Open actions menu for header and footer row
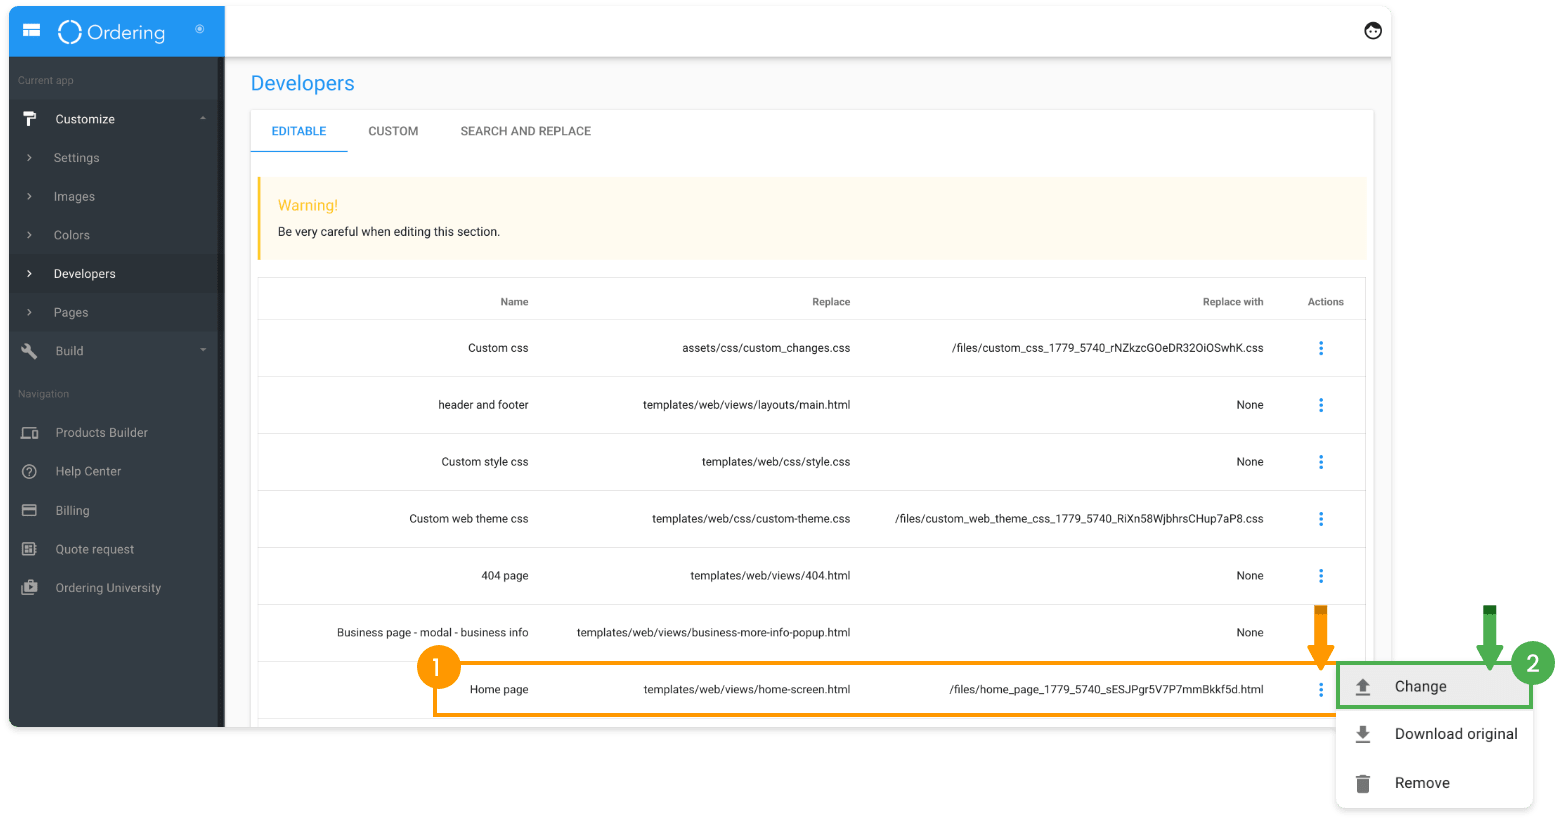This screenshot has width=1555, height=820. [x=1321, y=405]
